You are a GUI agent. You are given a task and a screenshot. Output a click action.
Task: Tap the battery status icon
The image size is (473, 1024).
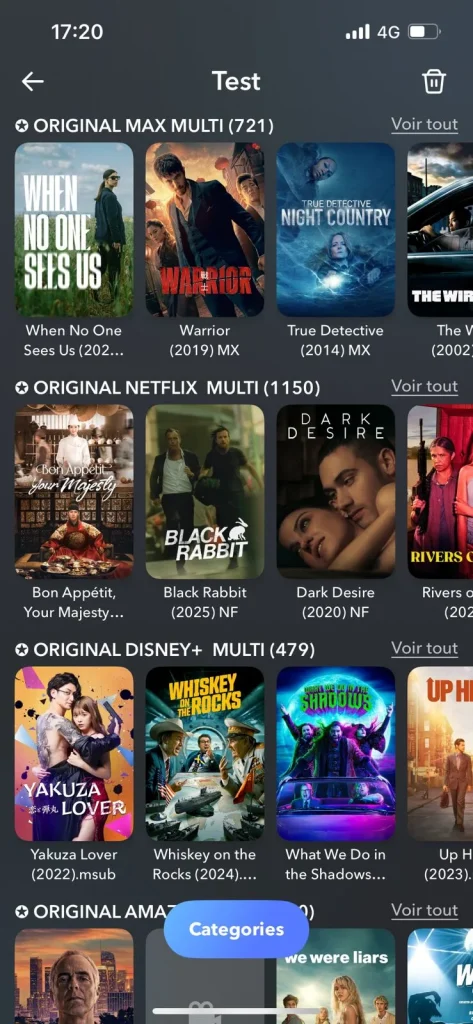click(425, 31)
